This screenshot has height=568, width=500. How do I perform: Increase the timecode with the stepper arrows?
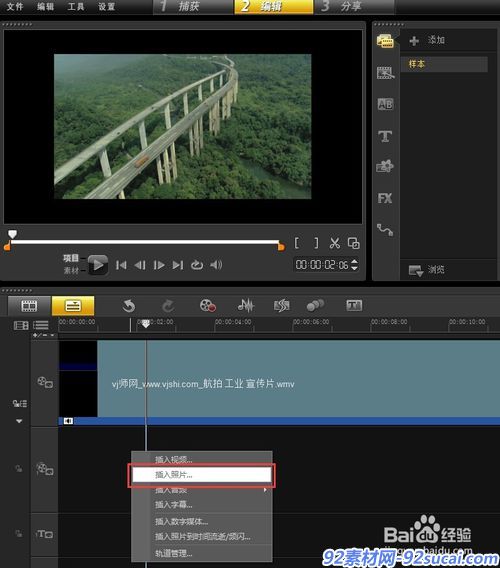354,262
